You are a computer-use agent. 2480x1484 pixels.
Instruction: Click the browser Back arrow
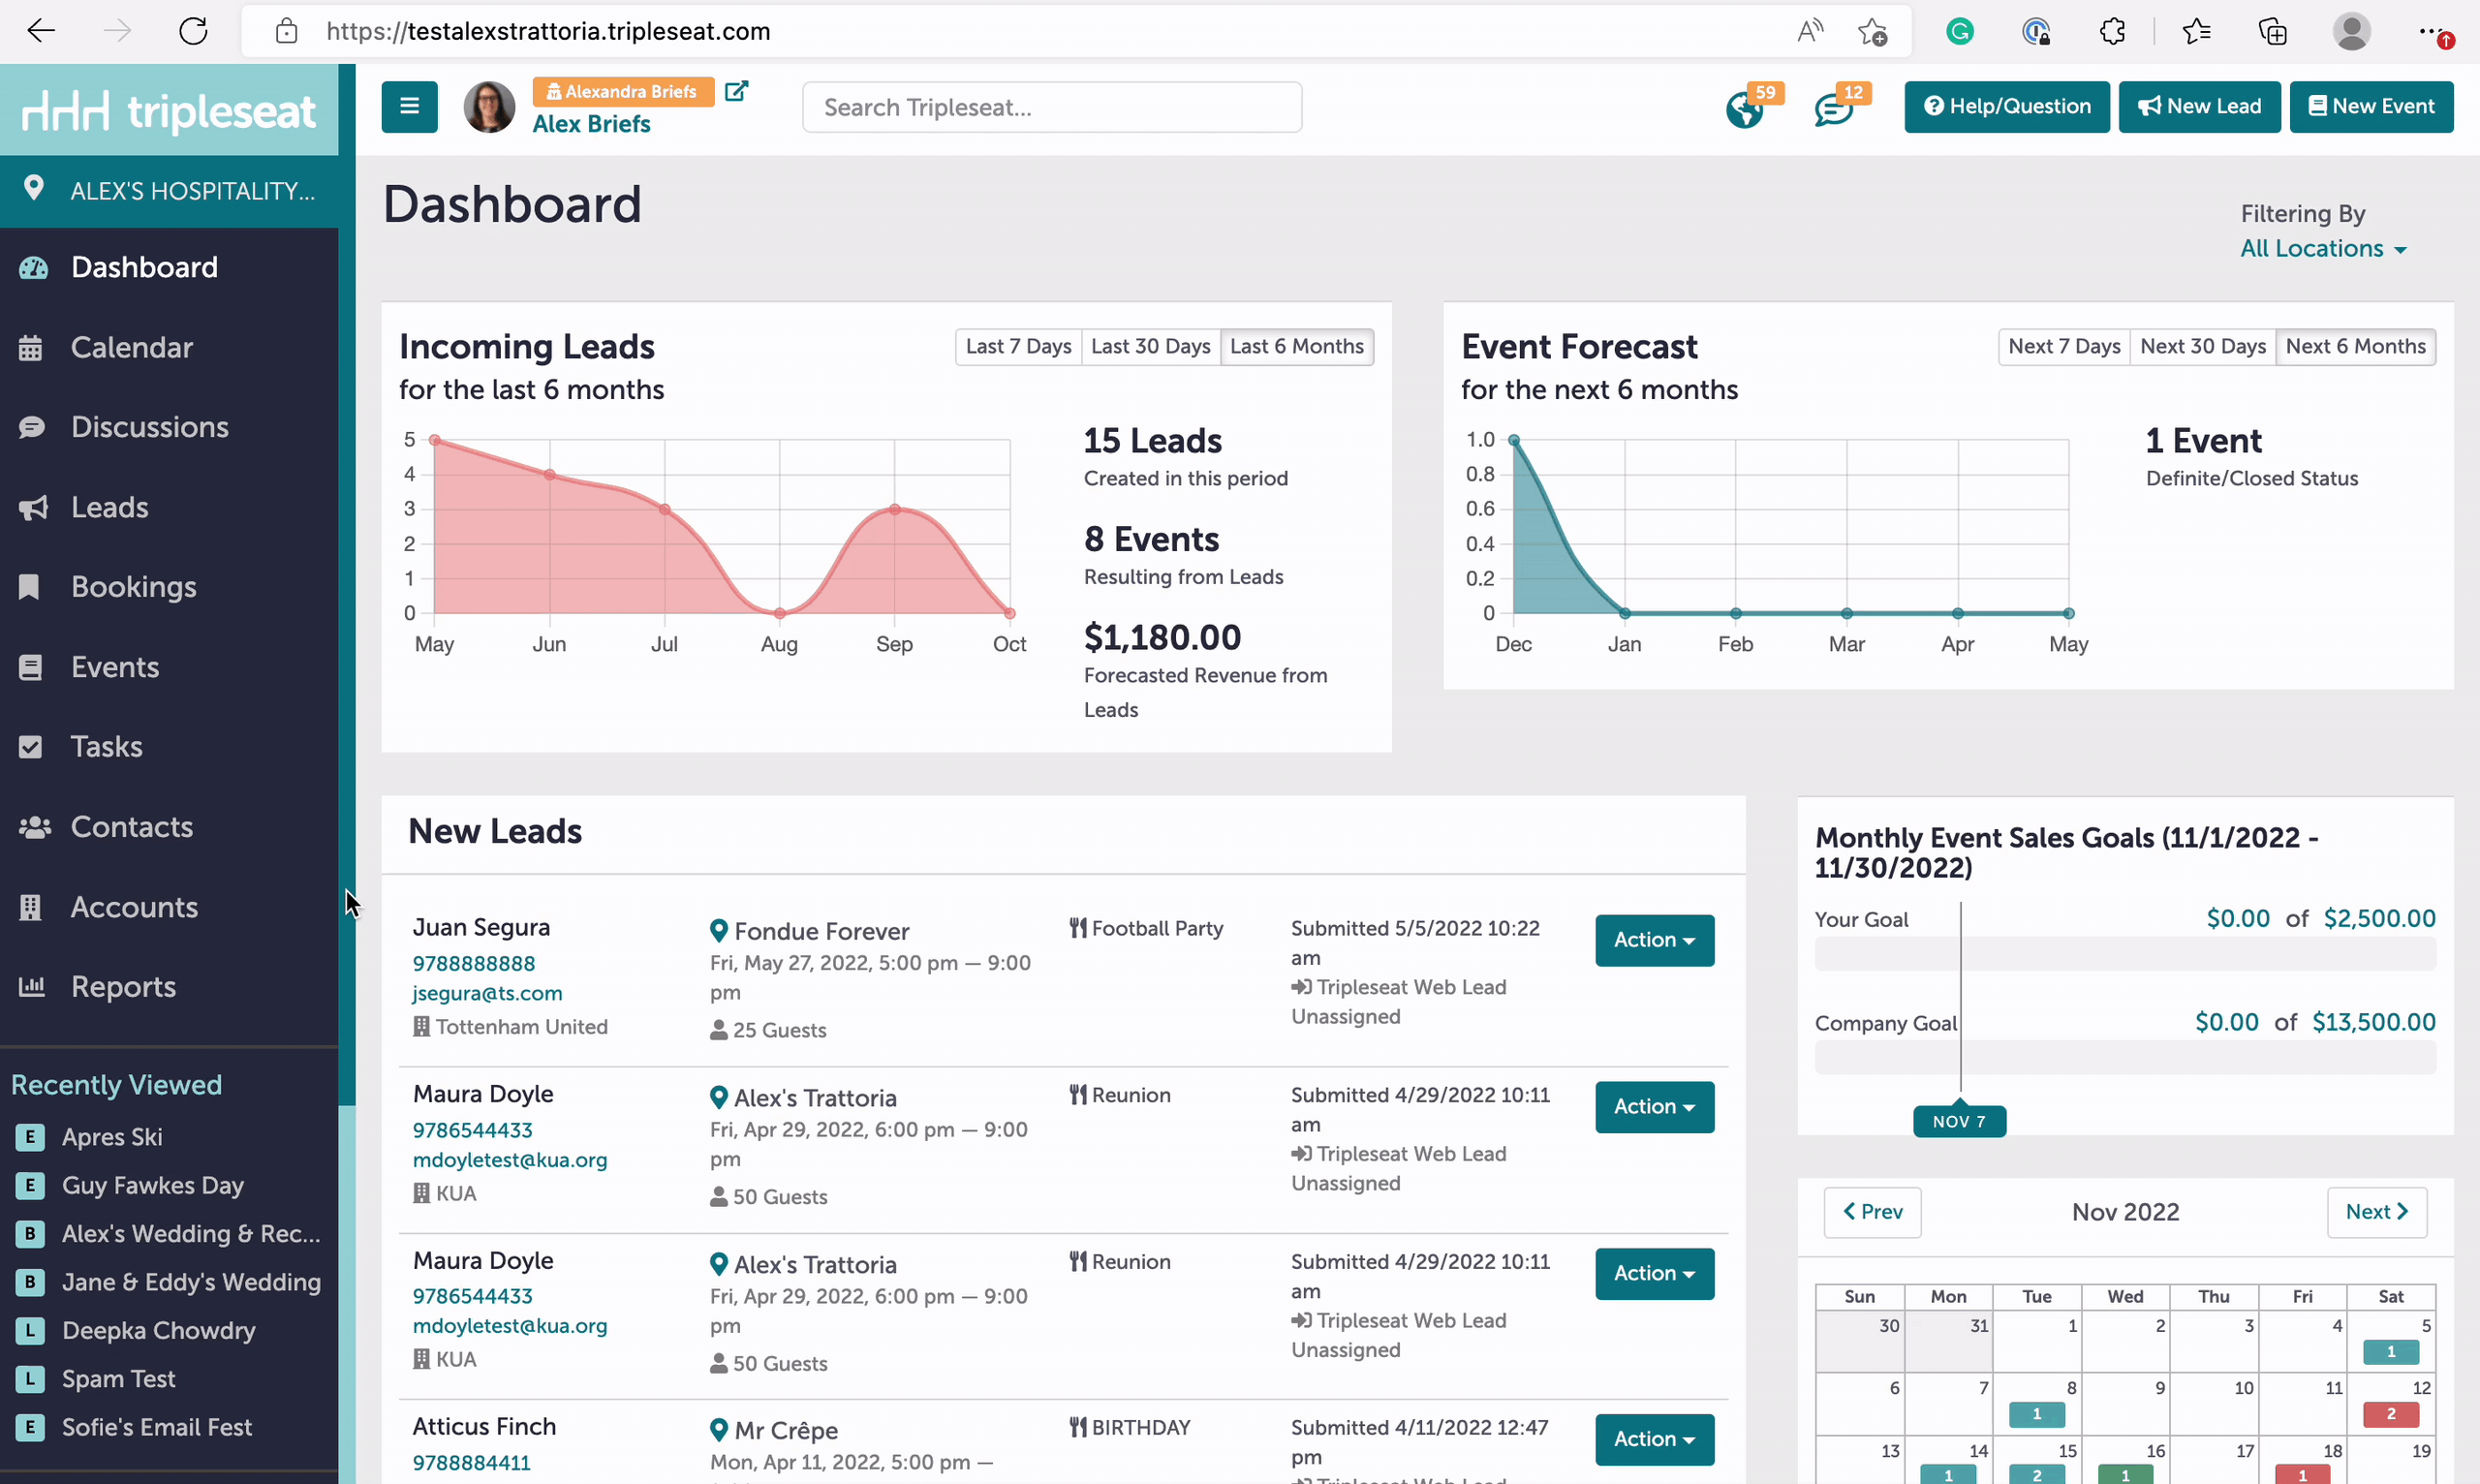41,31
